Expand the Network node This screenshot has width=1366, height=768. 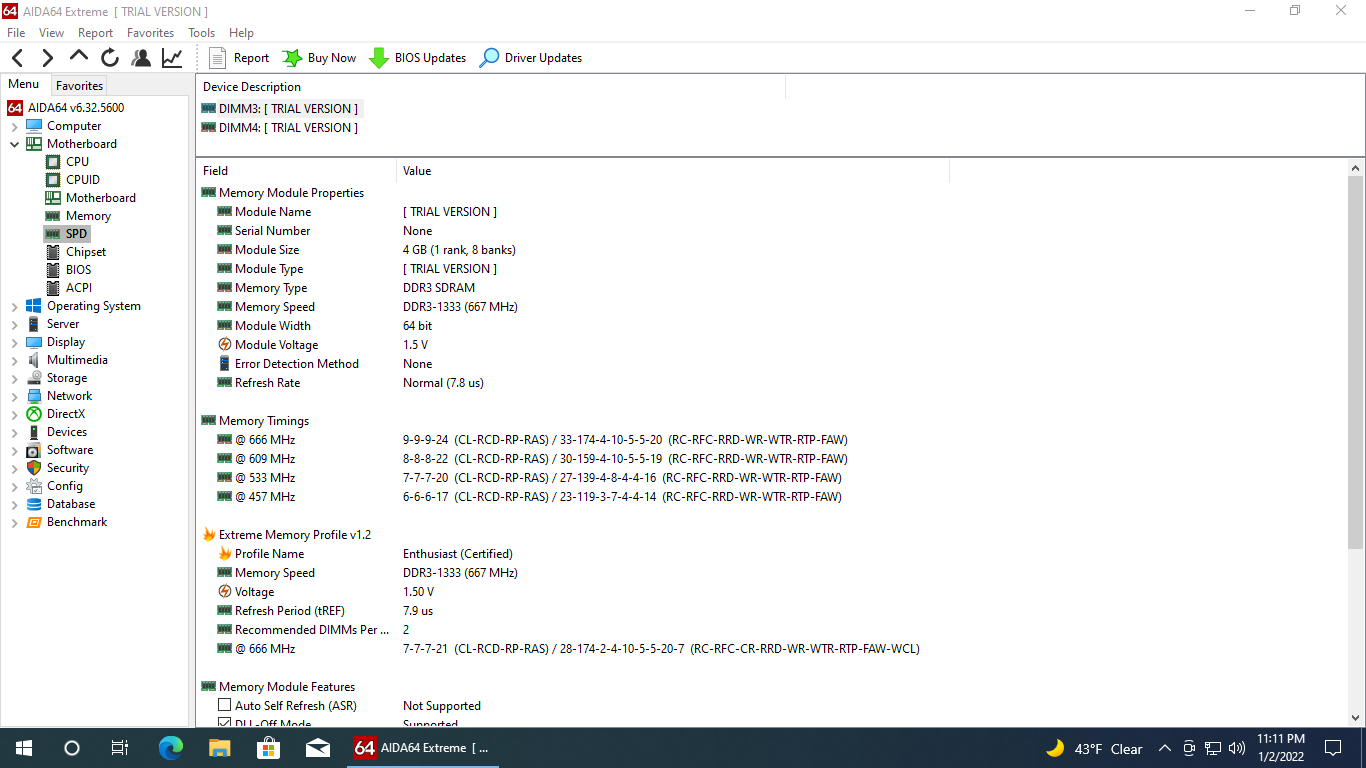(x=15, y=396)
